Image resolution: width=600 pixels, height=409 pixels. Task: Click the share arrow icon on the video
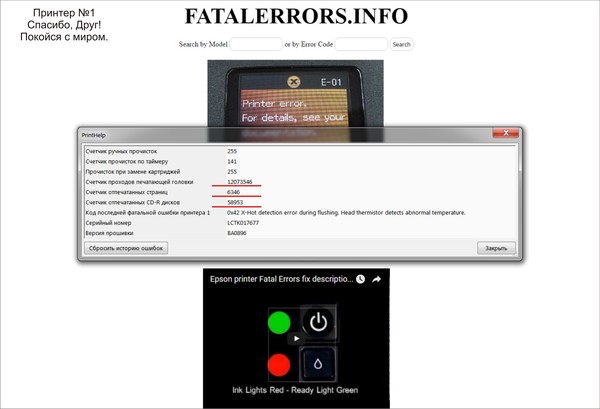point(377,282)
